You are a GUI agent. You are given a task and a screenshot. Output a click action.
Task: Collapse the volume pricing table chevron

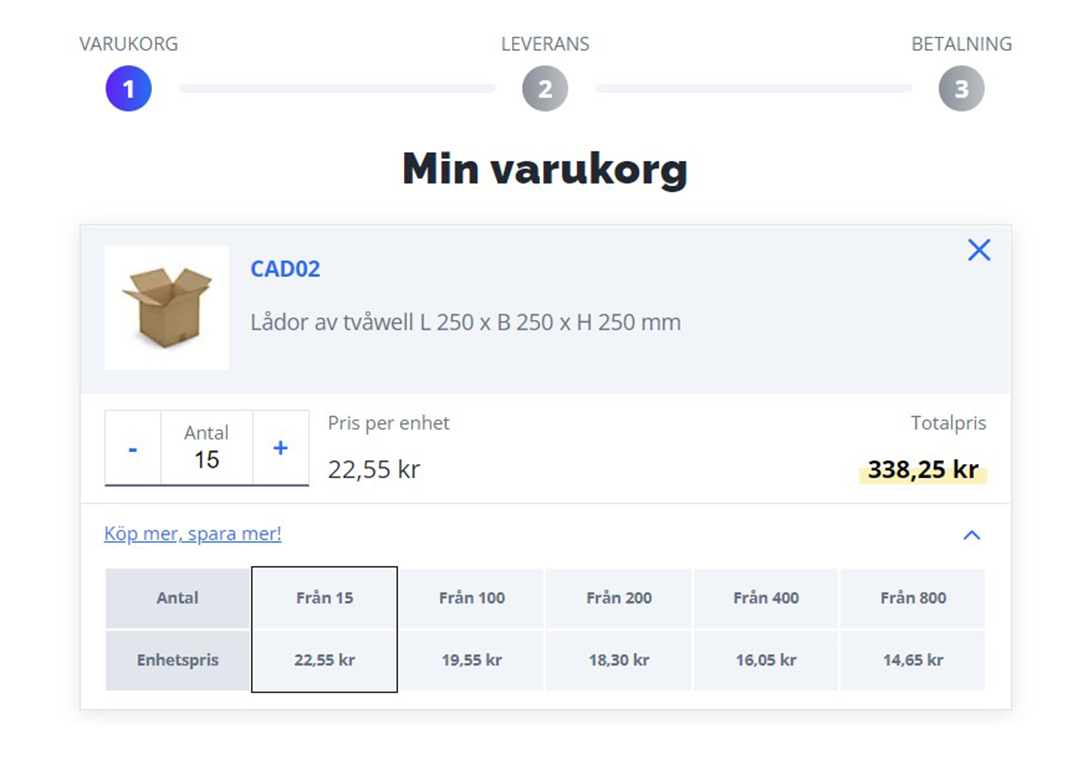click(971, 535)
